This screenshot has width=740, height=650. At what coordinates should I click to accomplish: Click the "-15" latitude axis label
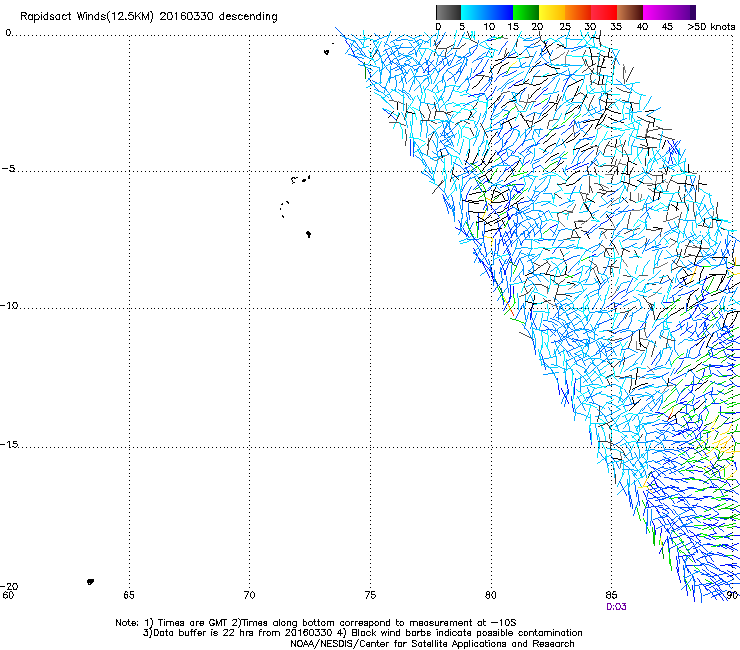click(x=9, y=444)
